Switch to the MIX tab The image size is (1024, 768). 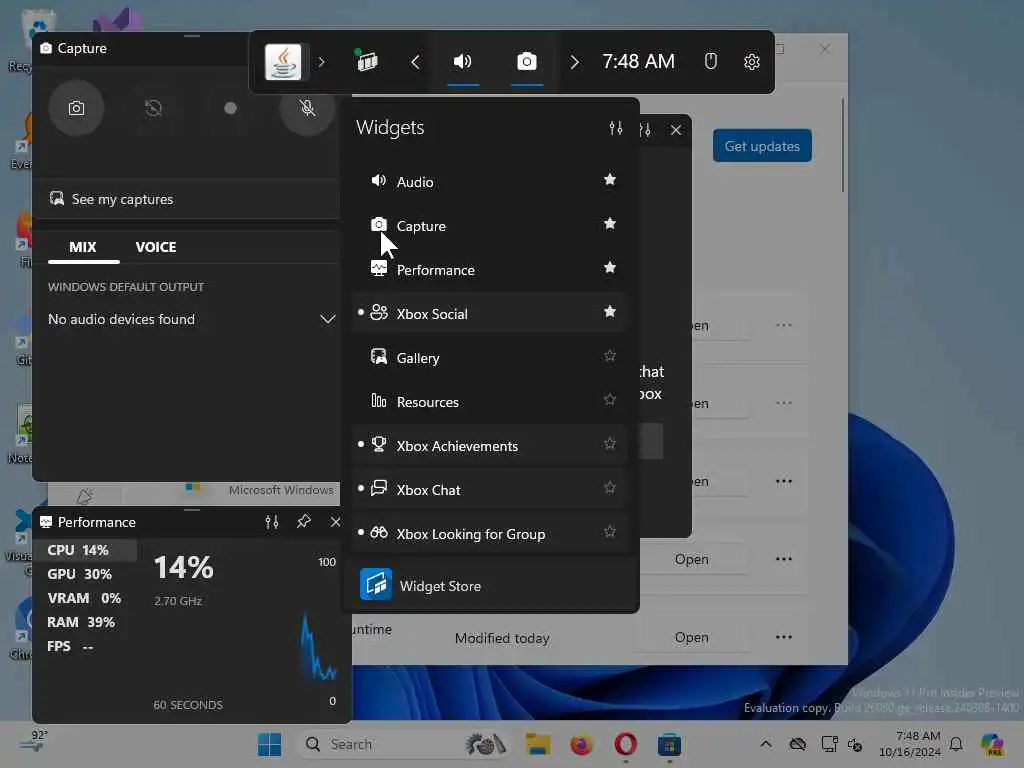click(x=83, y=248)
